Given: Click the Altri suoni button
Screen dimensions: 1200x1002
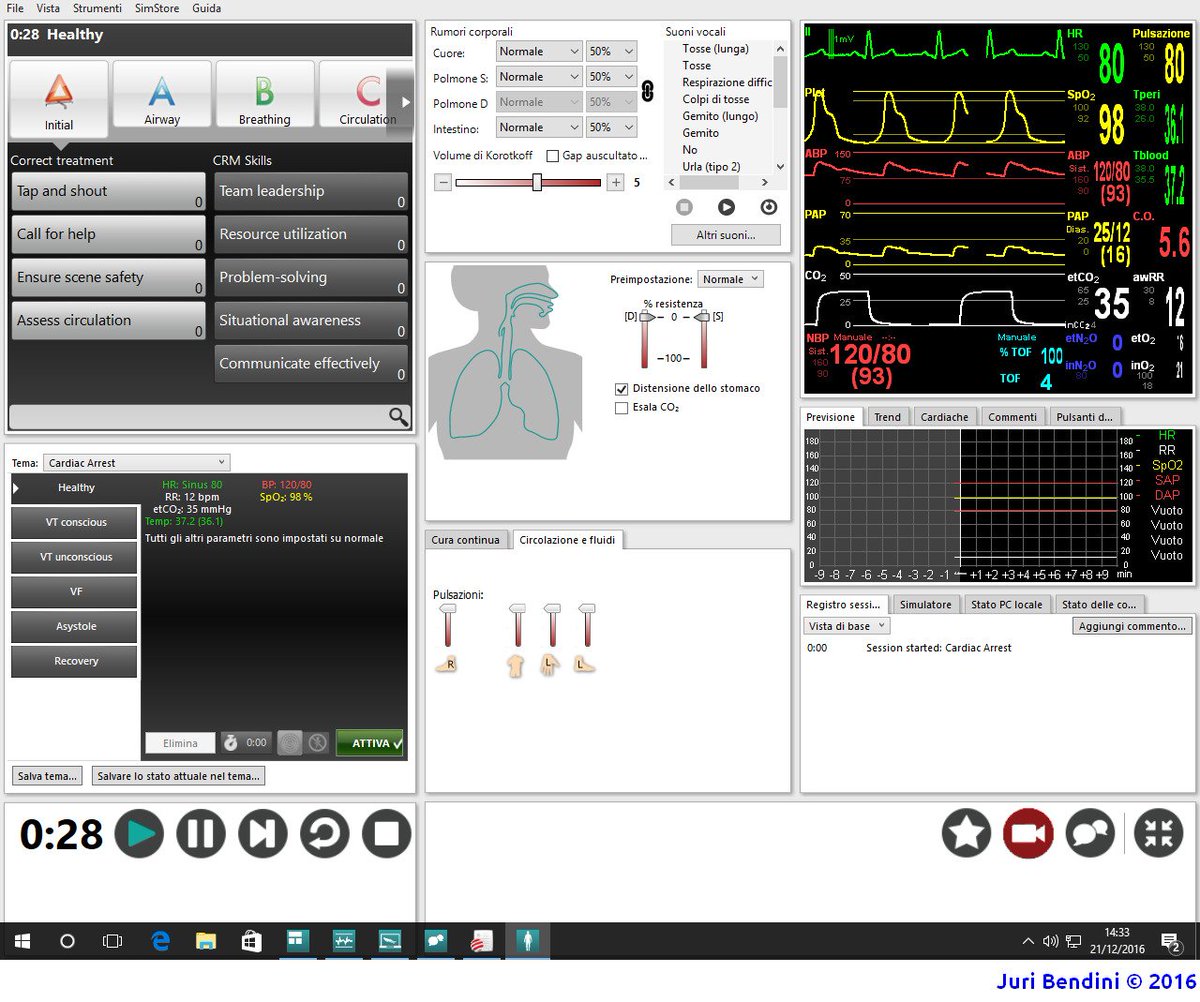Looking at the screenshot, I should tap(725, 234).
